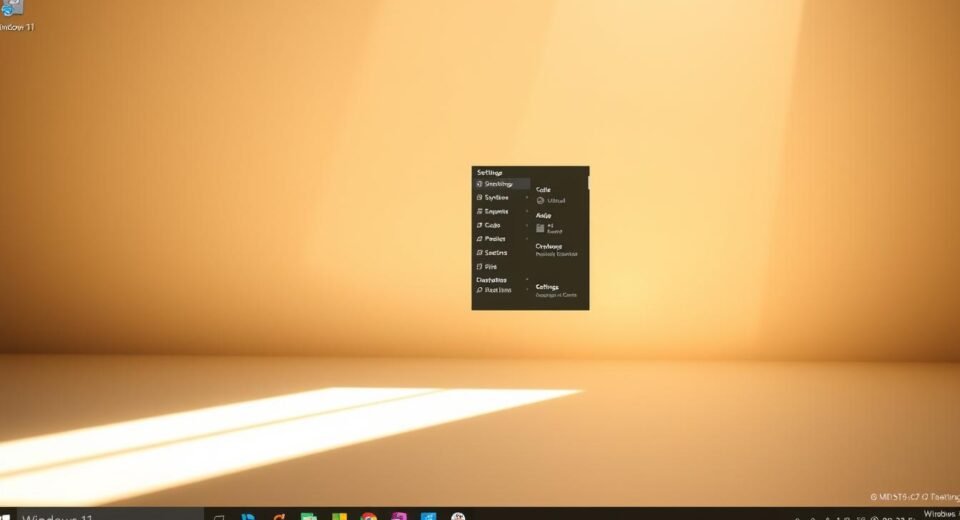Click the 'Windows 11' taskbar search box

[110, 515]
